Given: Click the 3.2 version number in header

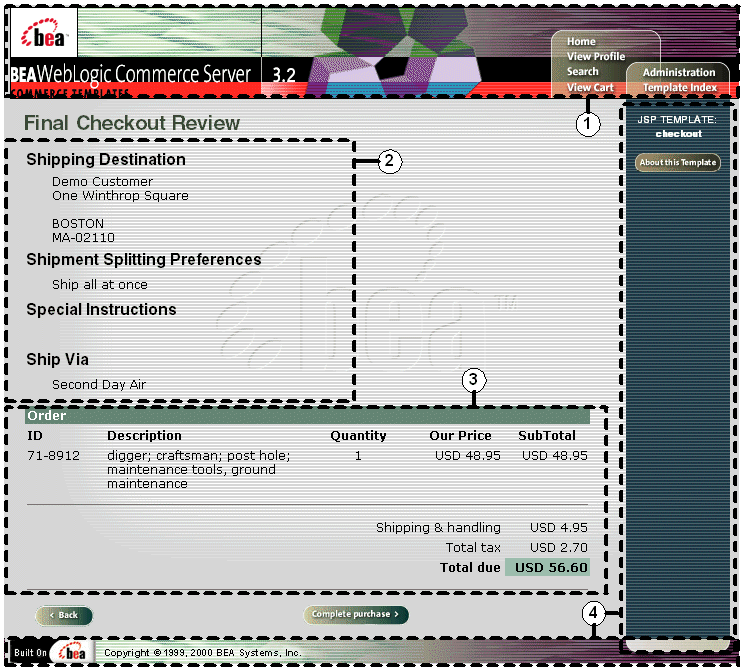Looking at the screenshot, I should [284, 75].
